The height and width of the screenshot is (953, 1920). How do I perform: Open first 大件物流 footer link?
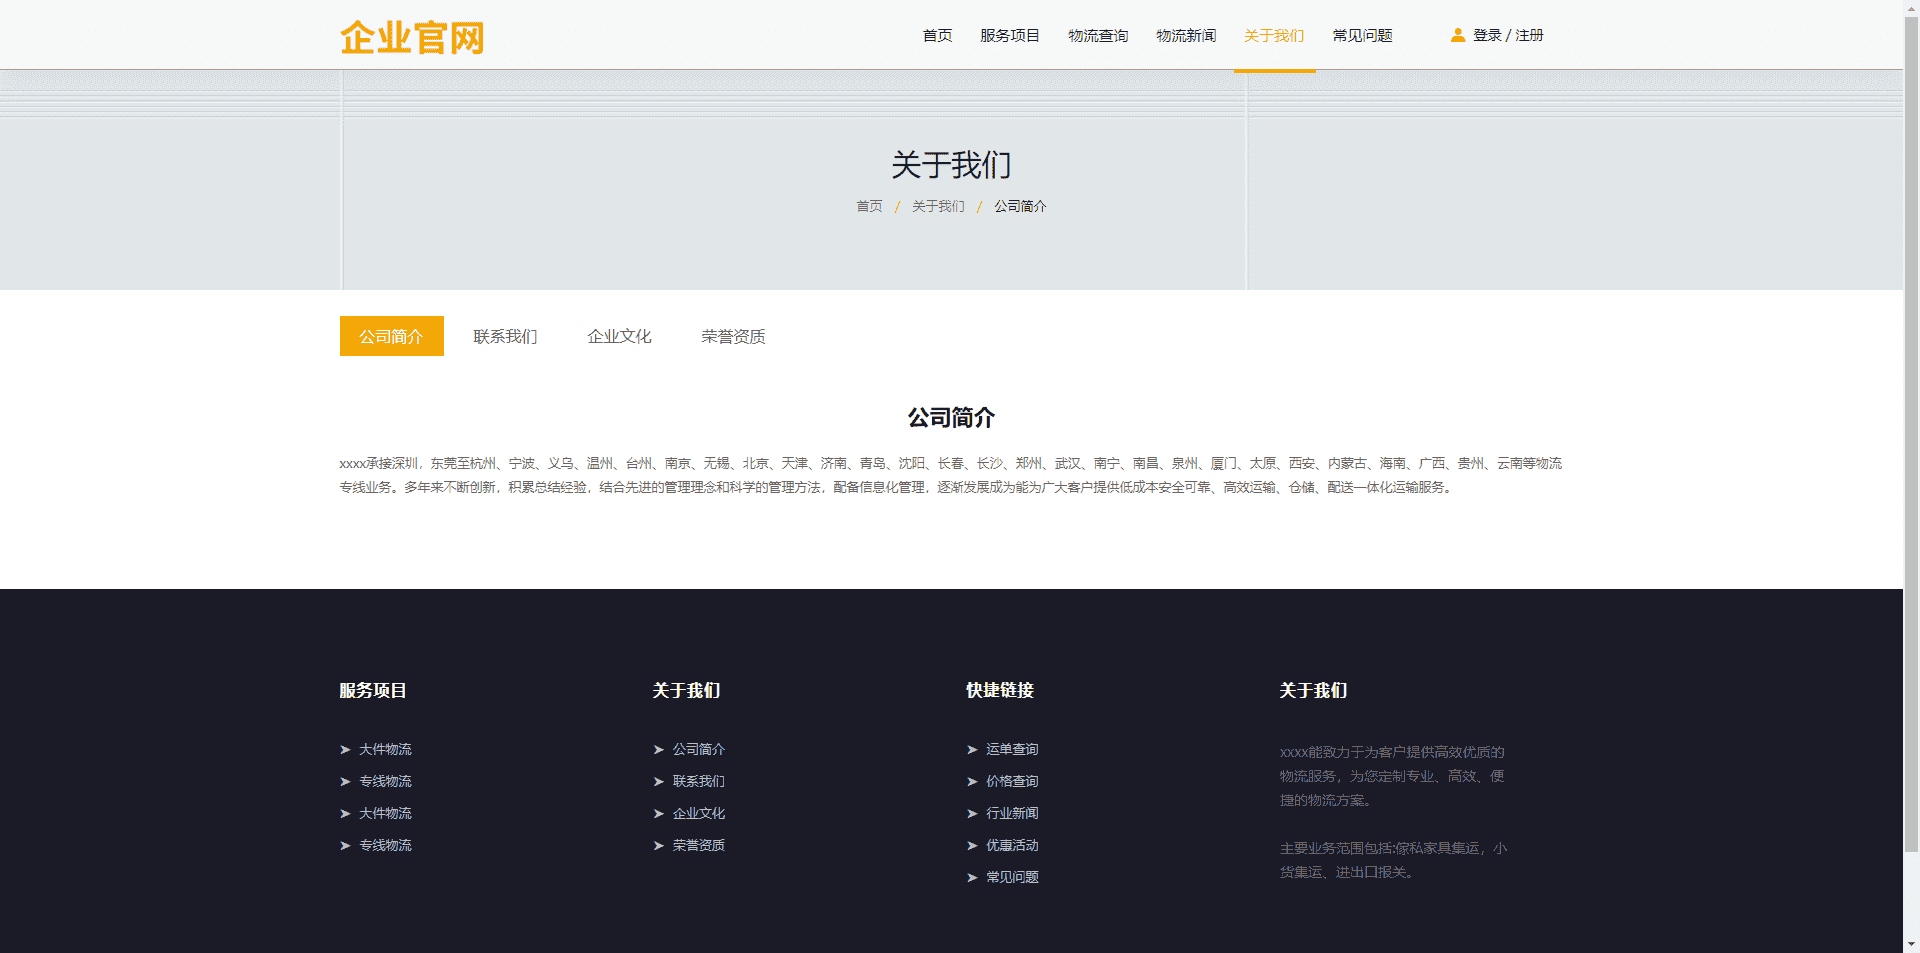click(386, 749)
